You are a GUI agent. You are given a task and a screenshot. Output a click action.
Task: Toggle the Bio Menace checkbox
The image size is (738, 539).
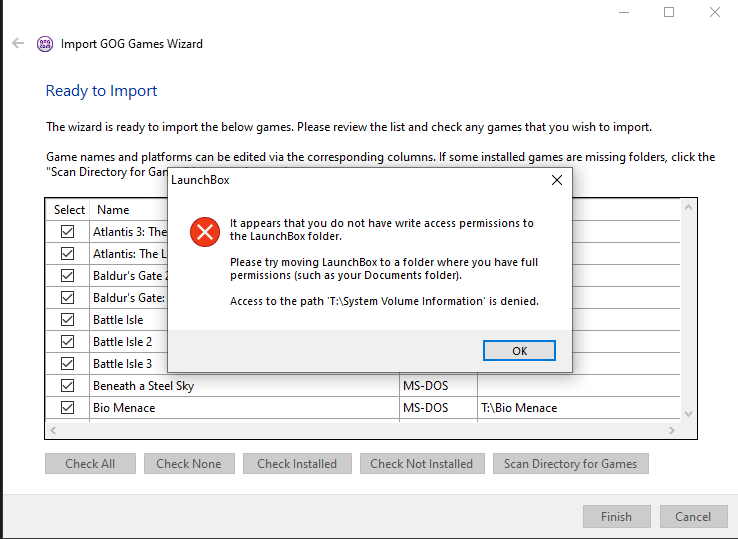(68, 408)
